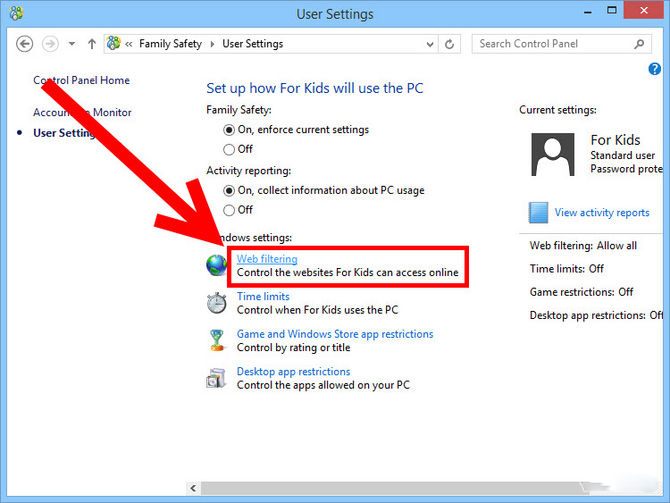This screenshot has width=670, height=503.
Task: Click the trophy game restrictions icon
Action: (x=217, y=340)
